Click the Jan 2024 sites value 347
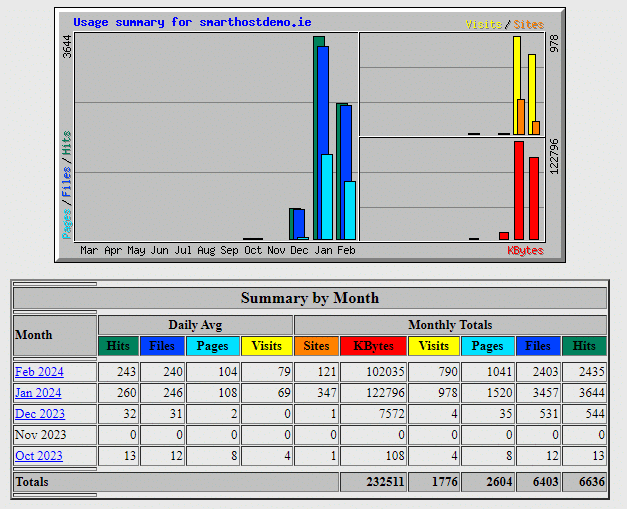 327,393
